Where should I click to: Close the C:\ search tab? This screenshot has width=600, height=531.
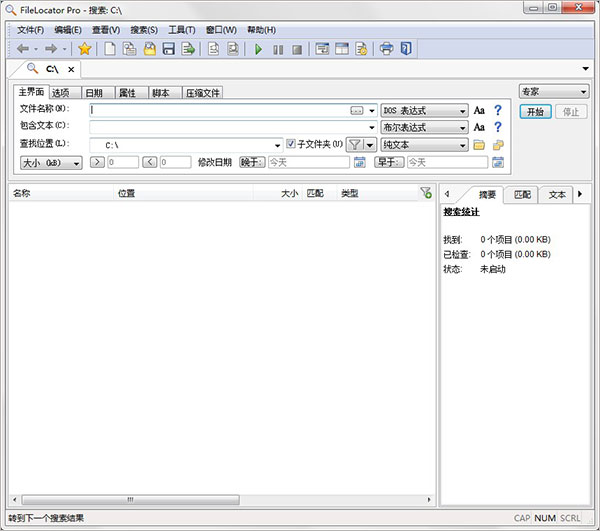pos(71,69)
